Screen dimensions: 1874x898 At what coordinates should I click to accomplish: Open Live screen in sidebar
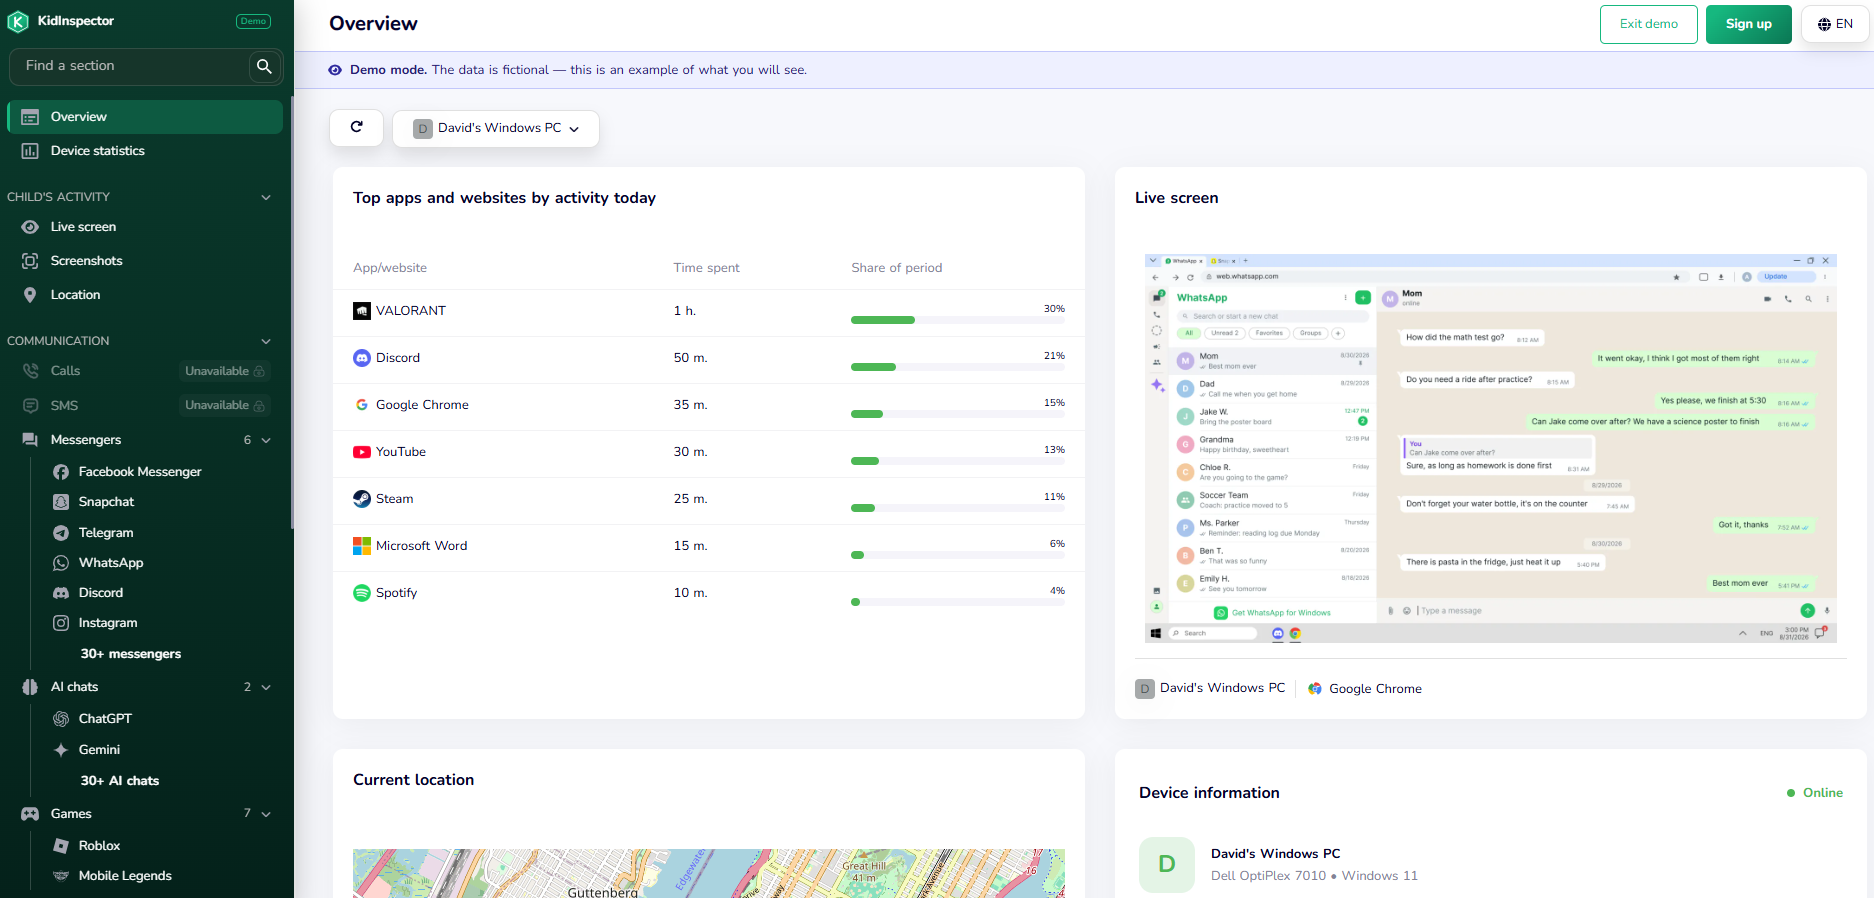pos(145,227)
